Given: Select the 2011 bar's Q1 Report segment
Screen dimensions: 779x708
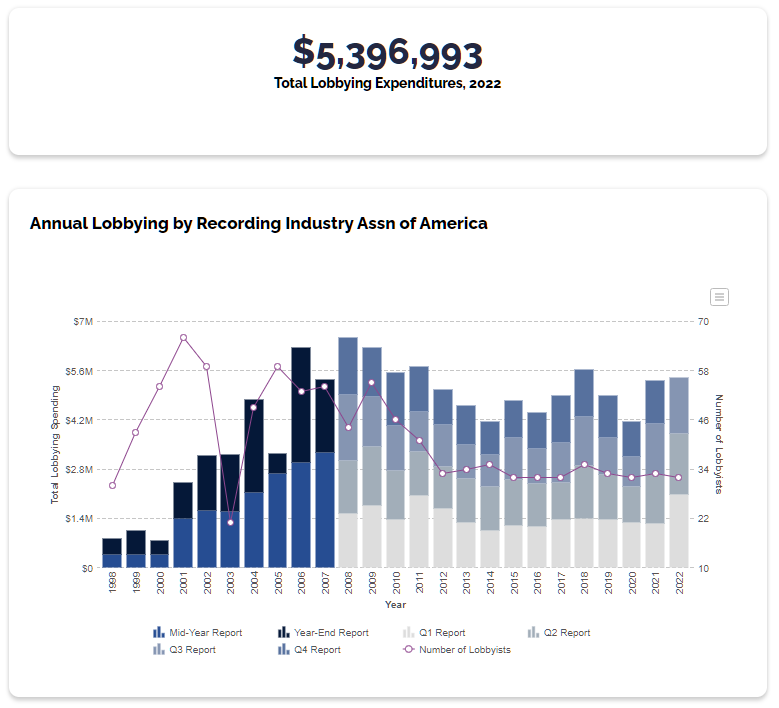Looking at the screenshot, I should pos(419,531).
